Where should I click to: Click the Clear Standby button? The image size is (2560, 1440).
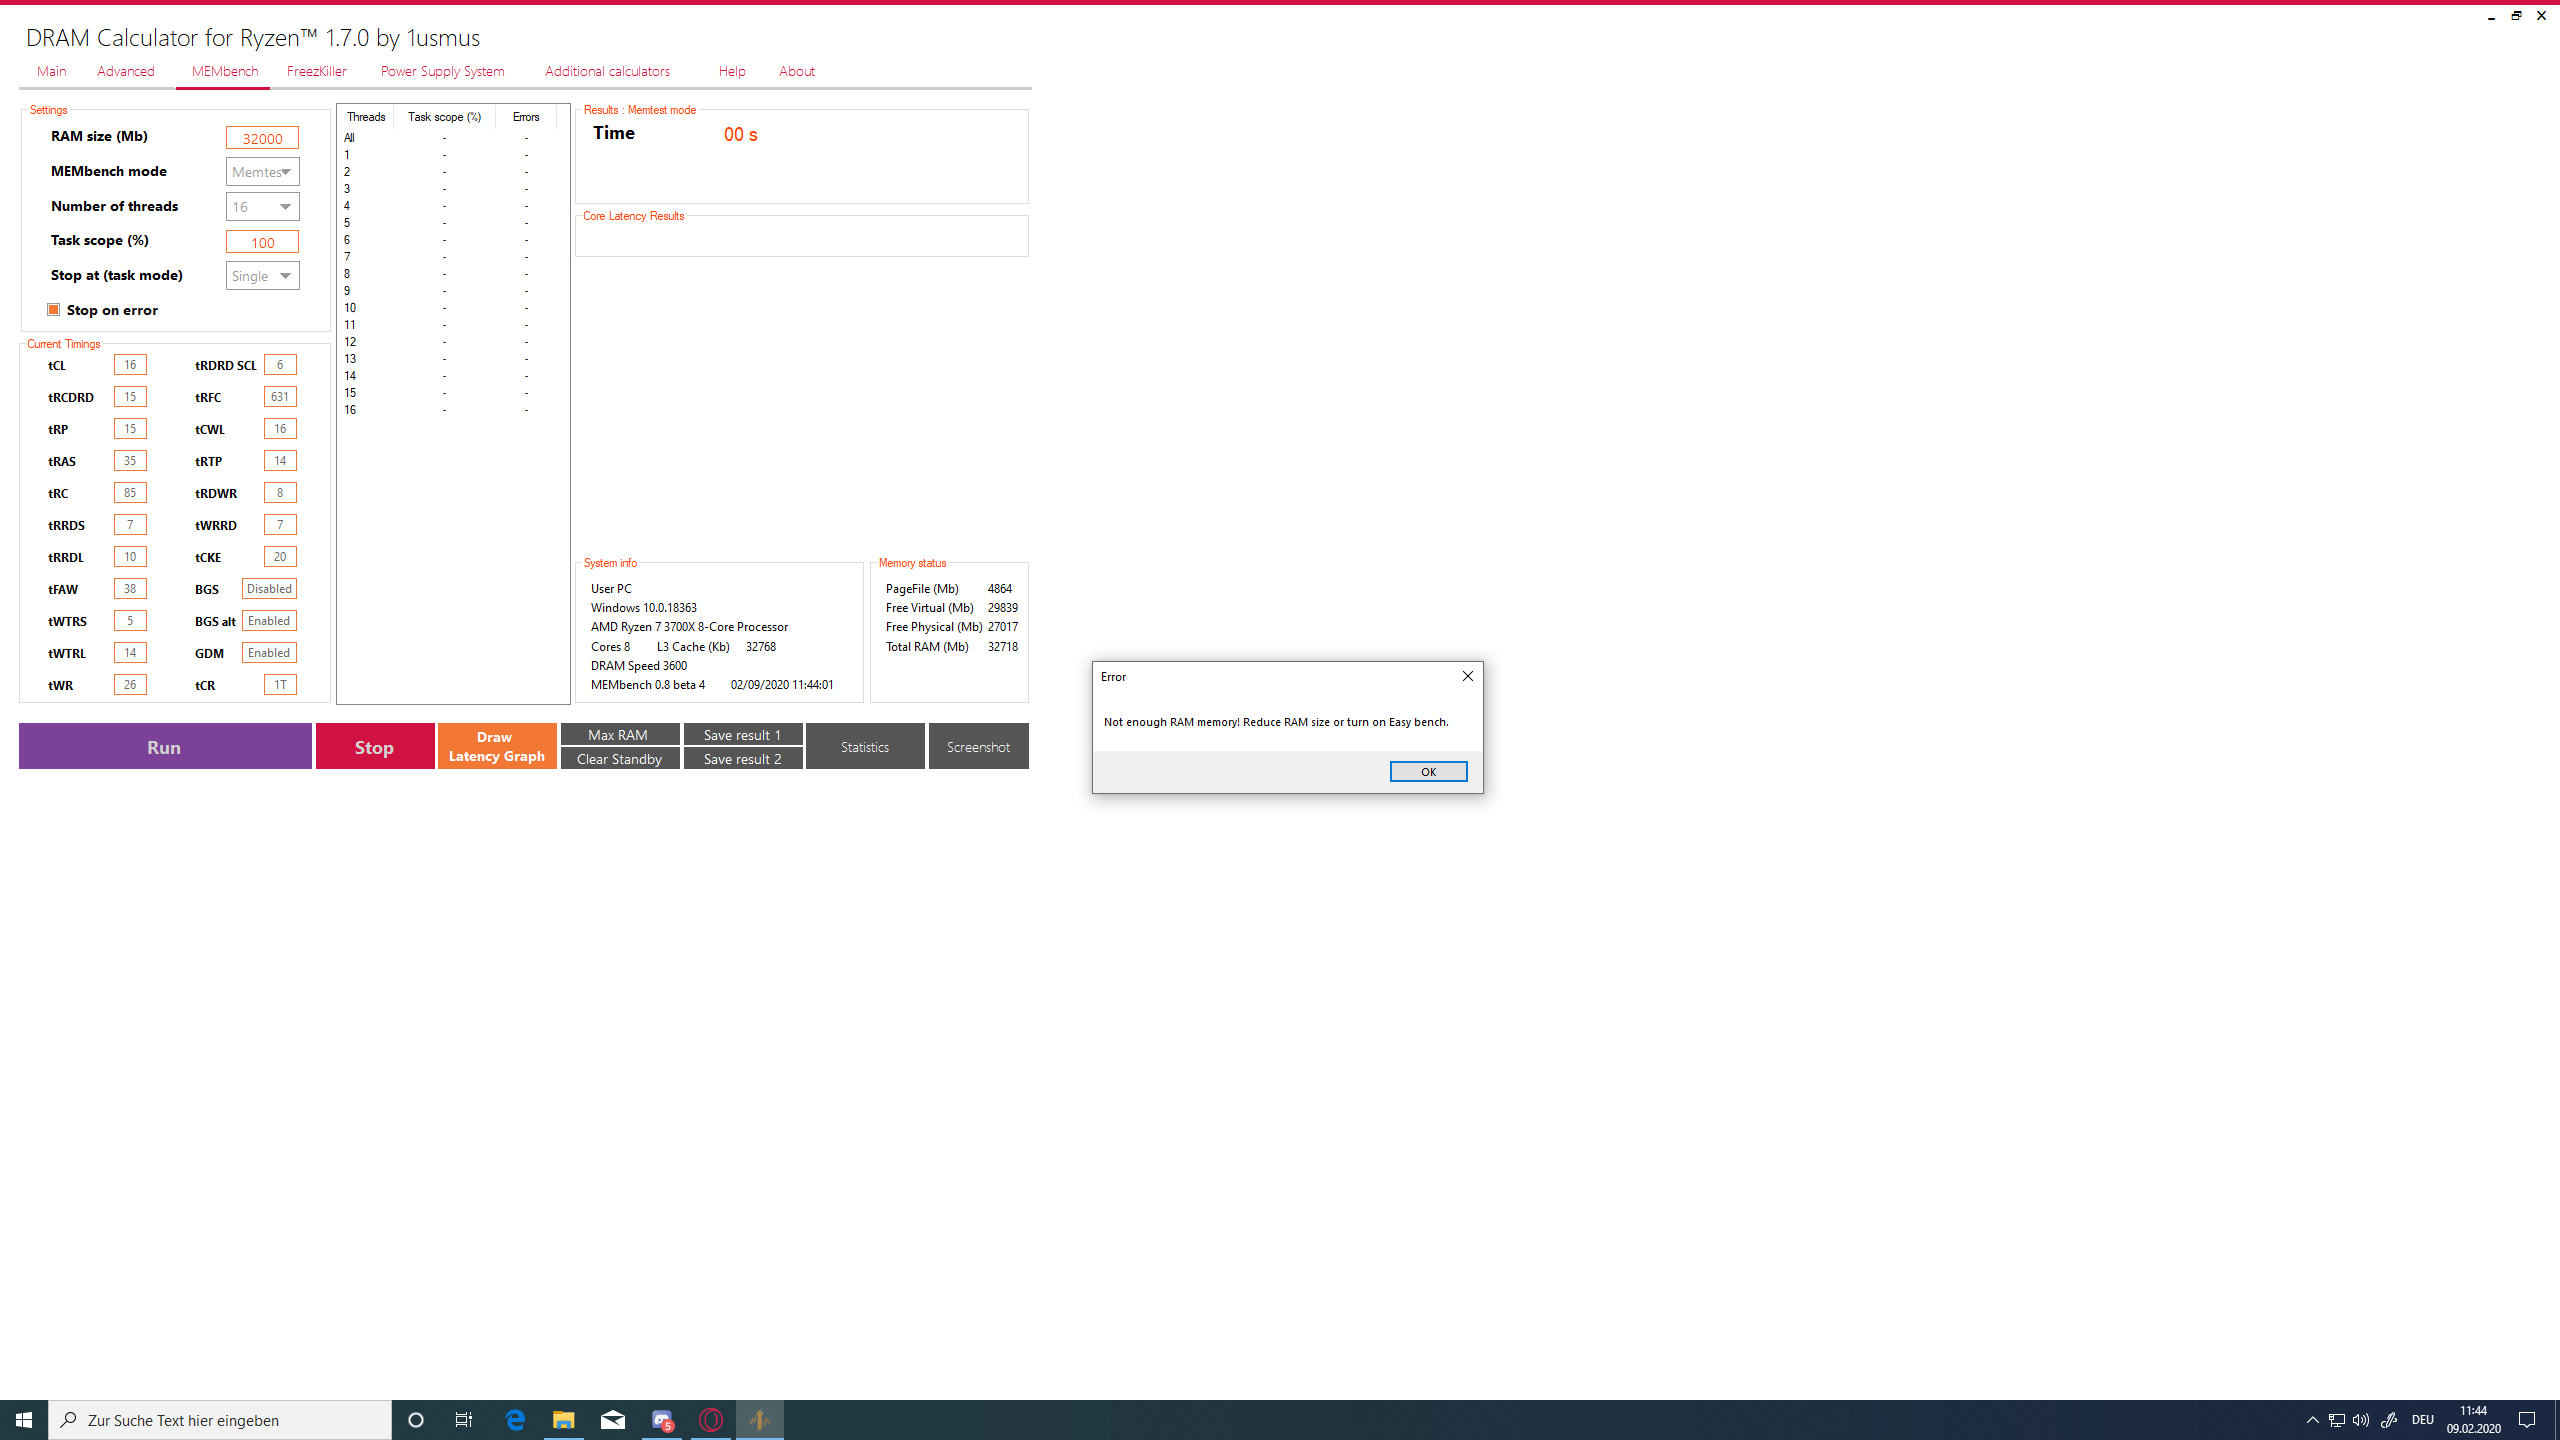[620, 759]
